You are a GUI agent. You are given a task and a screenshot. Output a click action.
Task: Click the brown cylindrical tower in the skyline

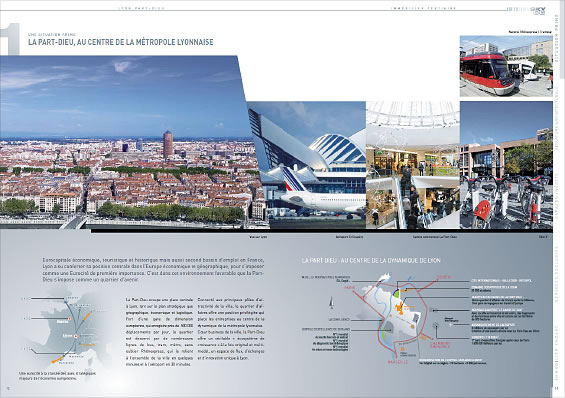[x=168, y=144]
